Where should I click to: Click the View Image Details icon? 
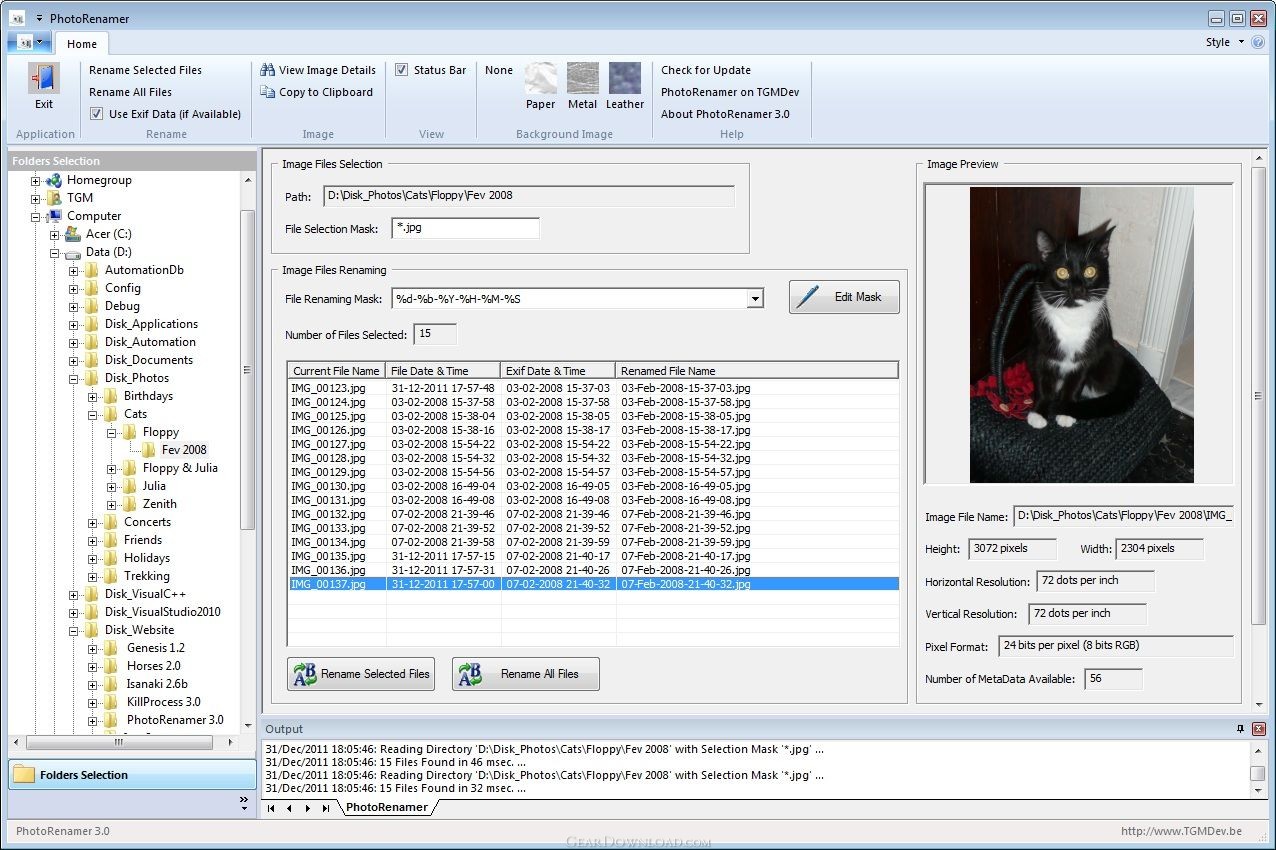click(x=268, y=70)
